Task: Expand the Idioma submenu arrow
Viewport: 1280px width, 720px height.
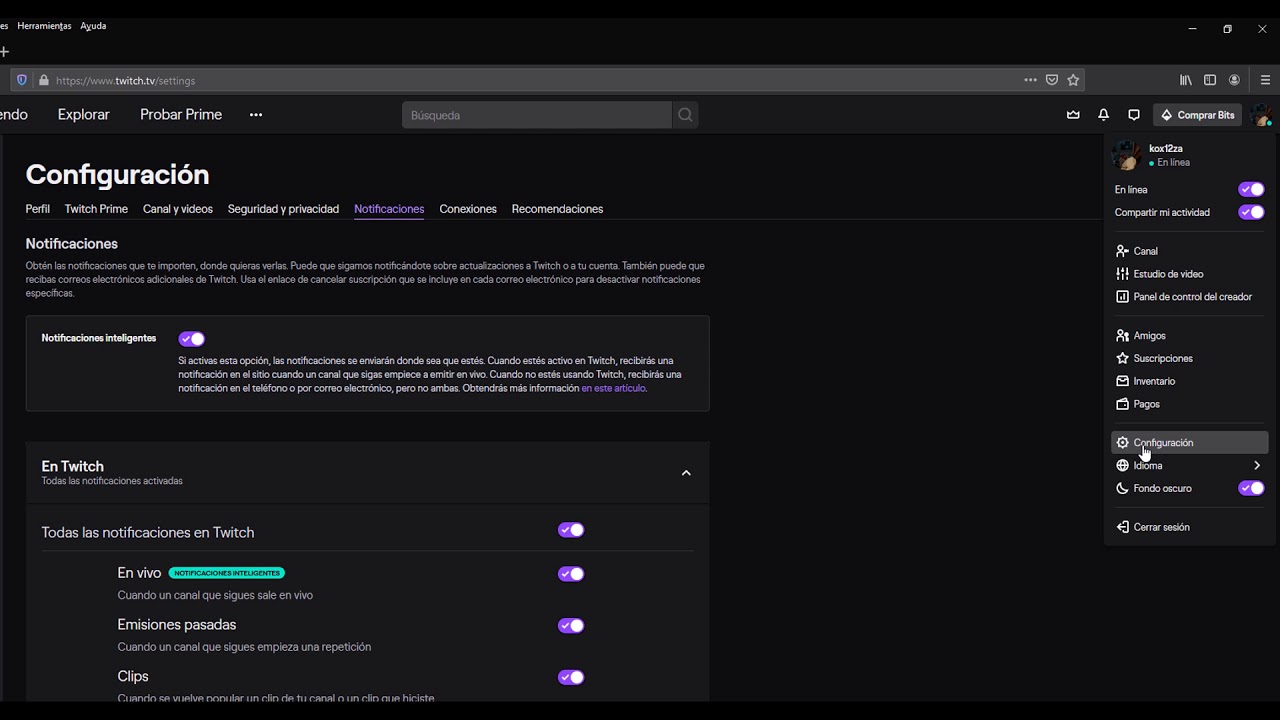Action: click(1257, 466)
